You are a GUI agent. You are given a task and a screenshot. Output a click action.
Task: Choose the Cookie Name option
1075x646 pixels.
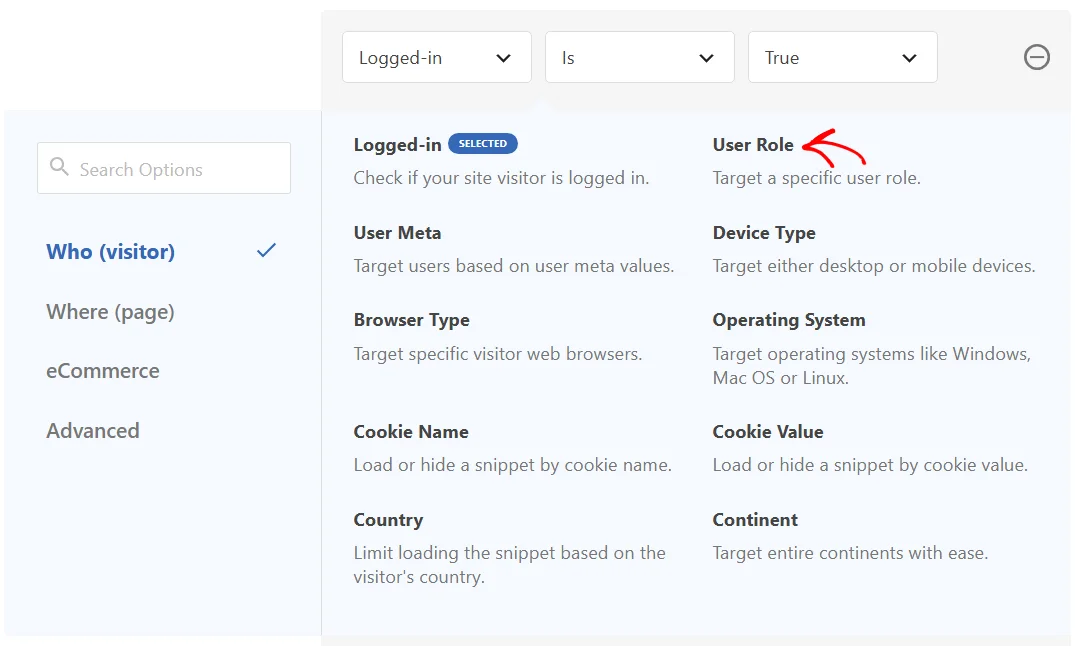[x=411, y=431]
